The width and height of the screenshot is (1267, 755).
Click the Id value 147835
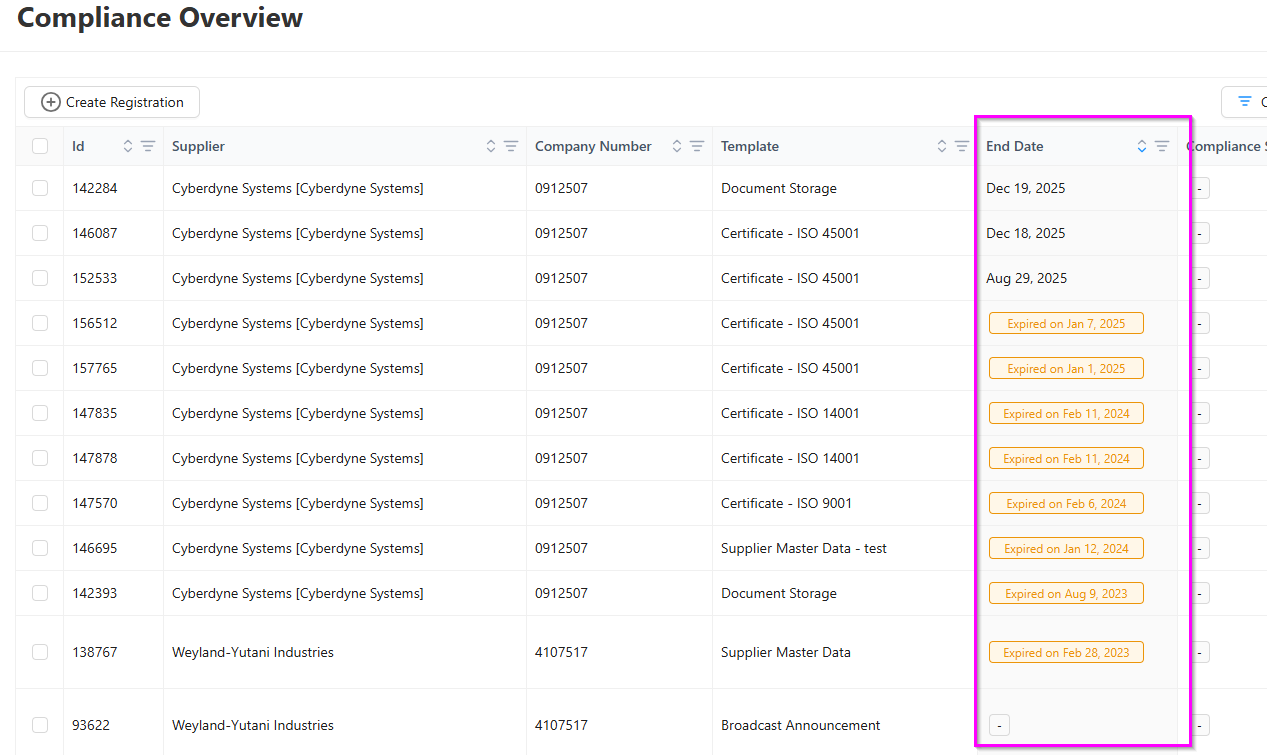click(x=94, y=413)
